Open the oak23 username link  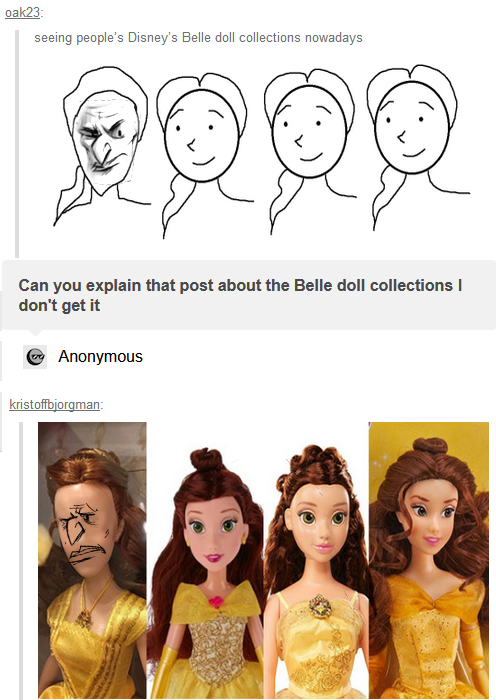(22, 12)
